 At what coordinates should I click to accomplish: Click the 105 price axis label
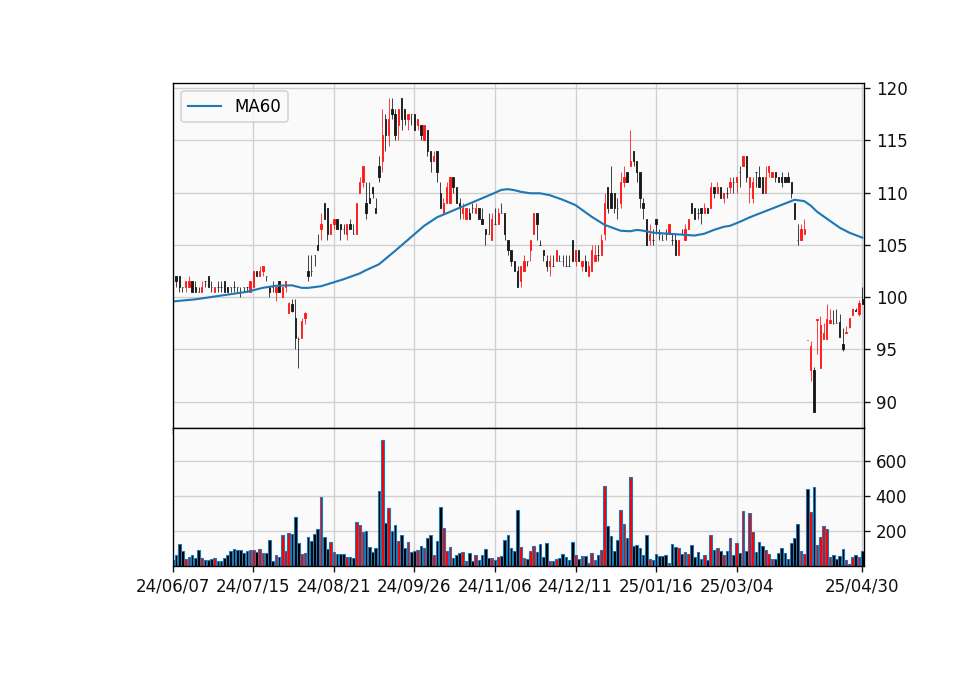click(892, 246)
